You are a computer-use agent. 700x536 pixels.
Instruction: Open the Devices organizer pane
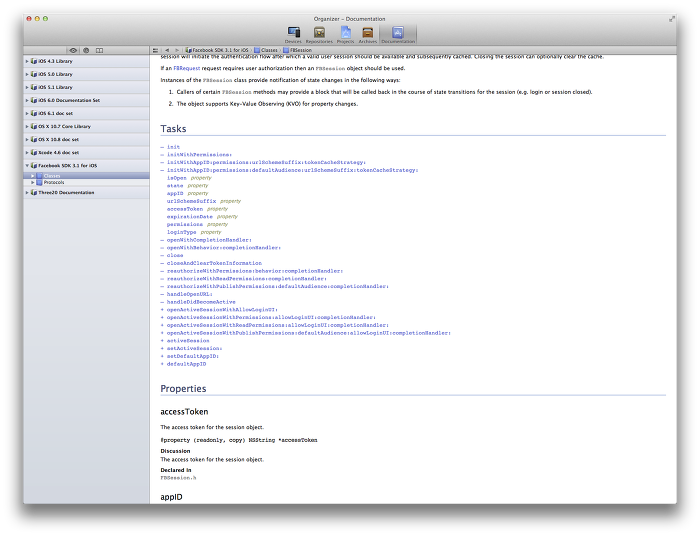tap(293, 34)
